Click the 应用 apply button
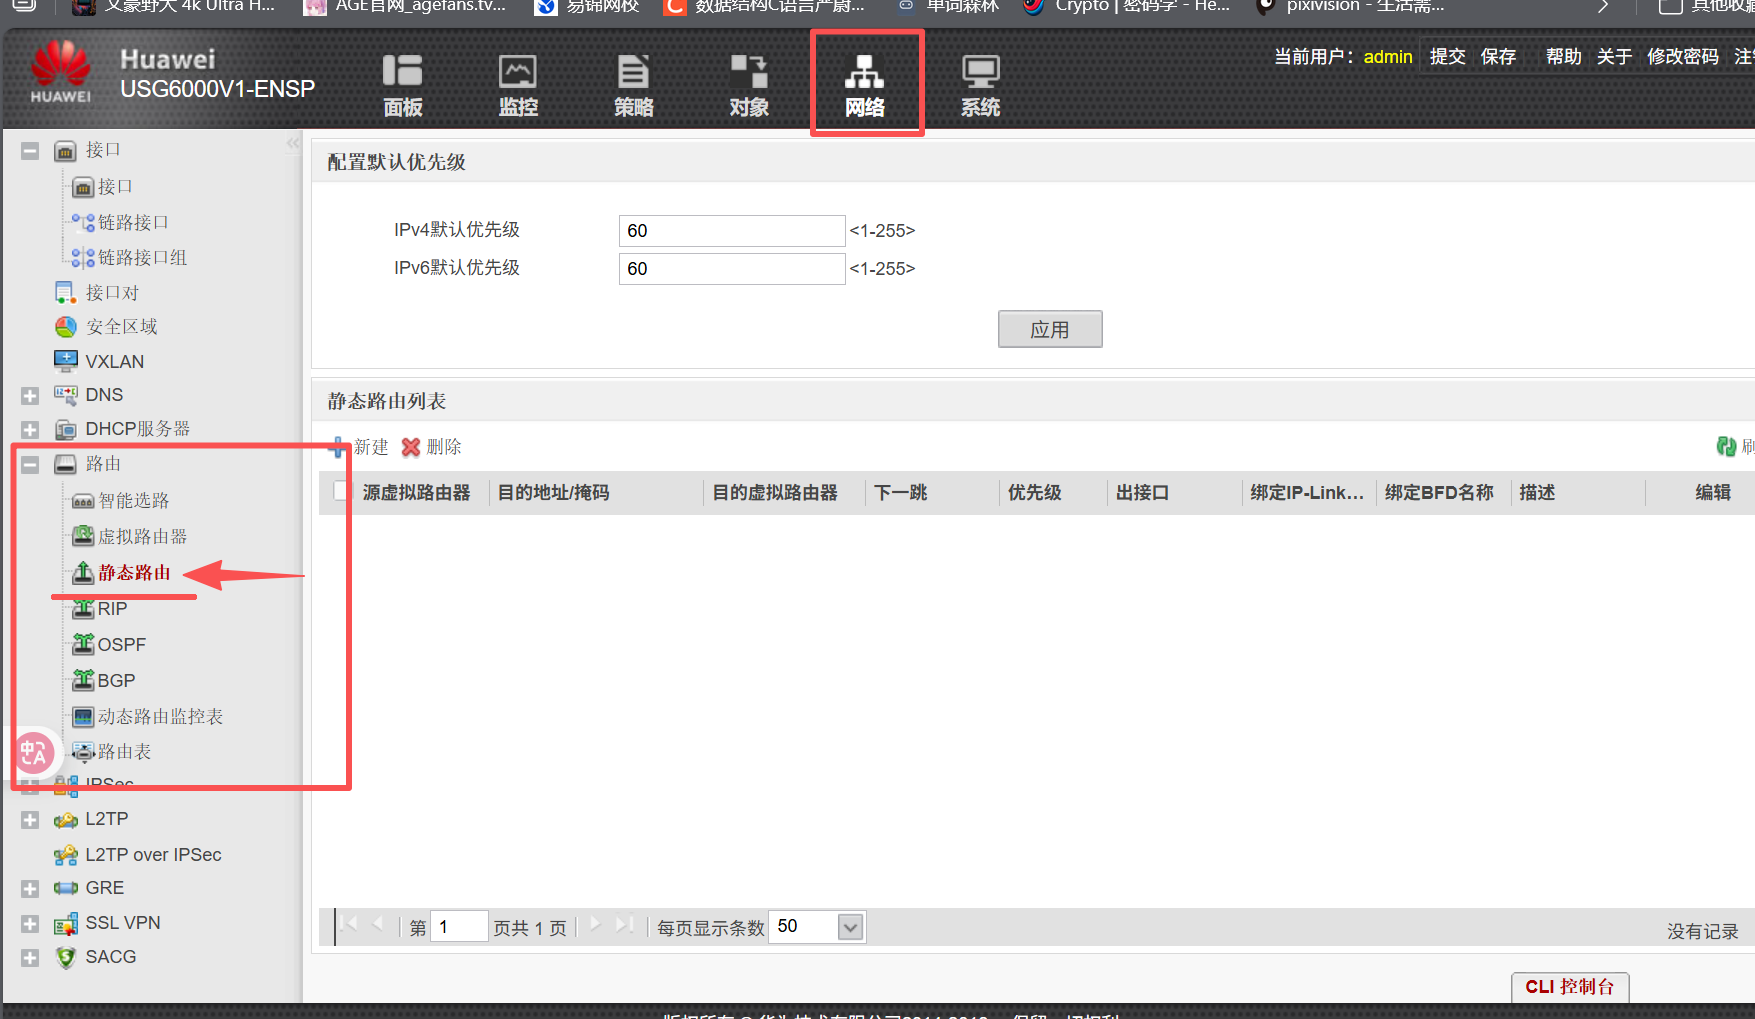This screenshot has height=1019, width=1755. (1050, 329)
